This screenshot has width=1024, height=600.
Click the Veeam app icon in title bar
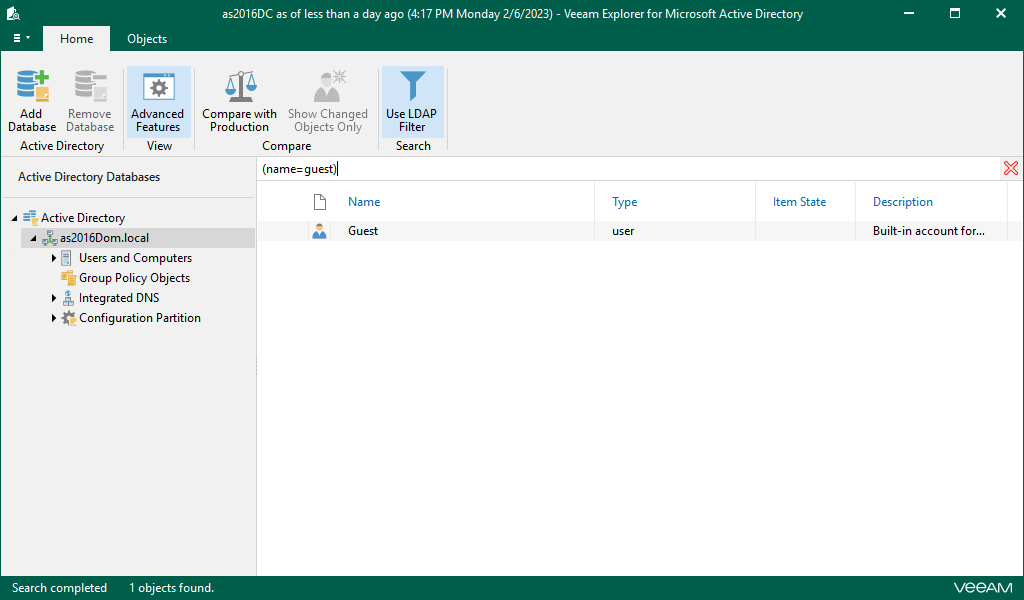click(13, 13)
